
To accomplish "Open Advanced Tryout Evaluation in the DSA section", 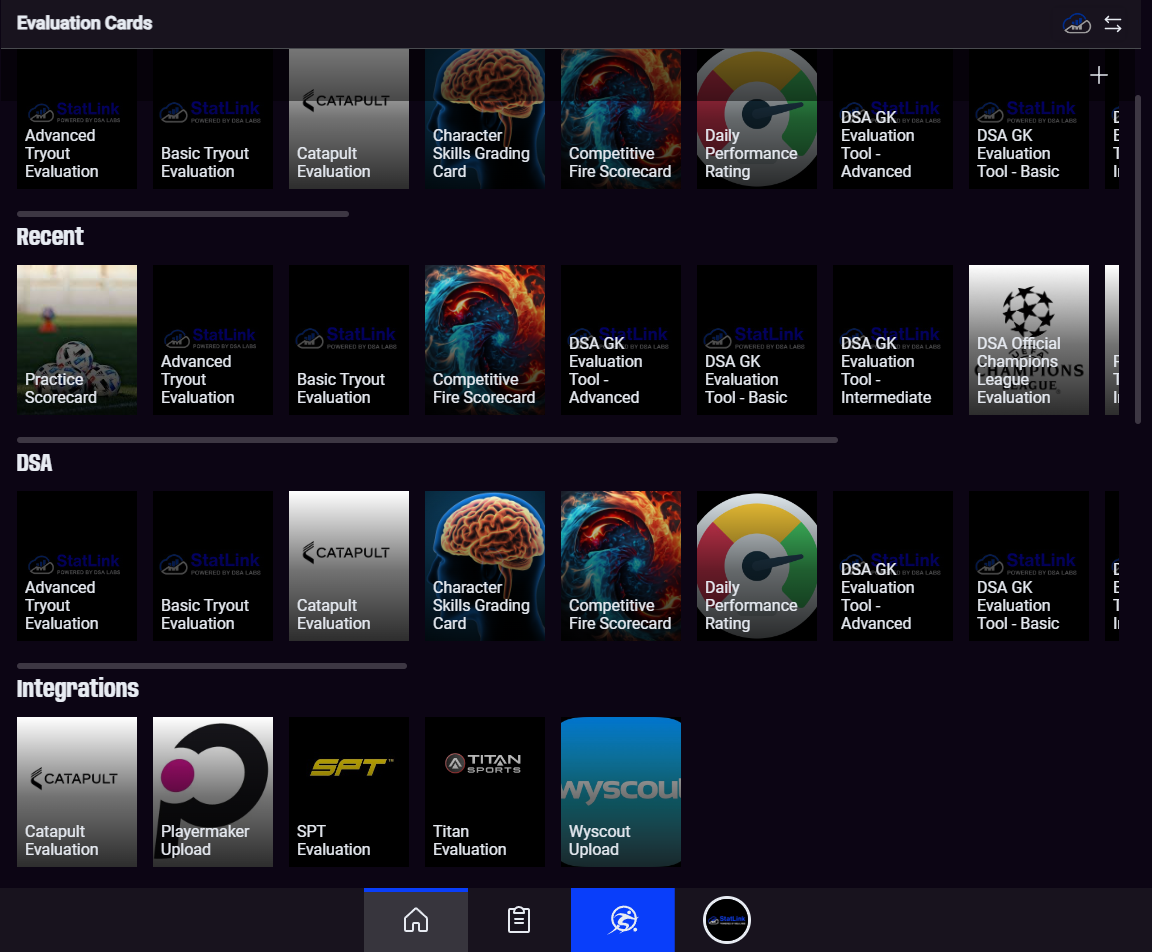I will click(x=77, y=566).
